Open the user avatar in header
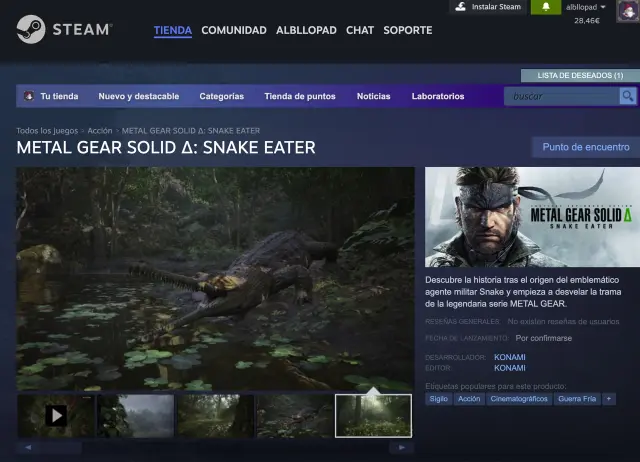Image resolution: width=640 pixels, height=462 pixels. coord(628,11)
